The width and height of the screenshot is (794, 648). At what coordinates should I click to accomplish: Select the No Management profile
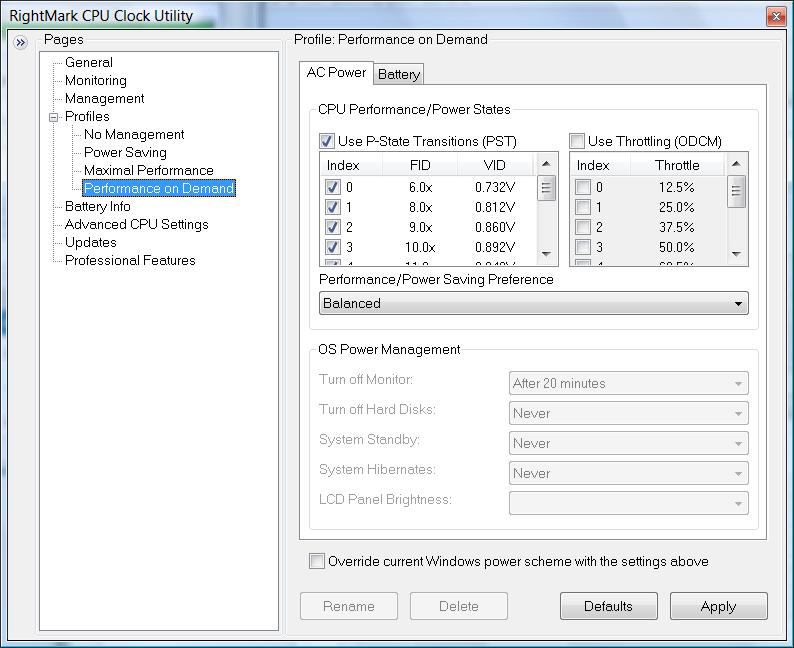(x=134, y=134)
